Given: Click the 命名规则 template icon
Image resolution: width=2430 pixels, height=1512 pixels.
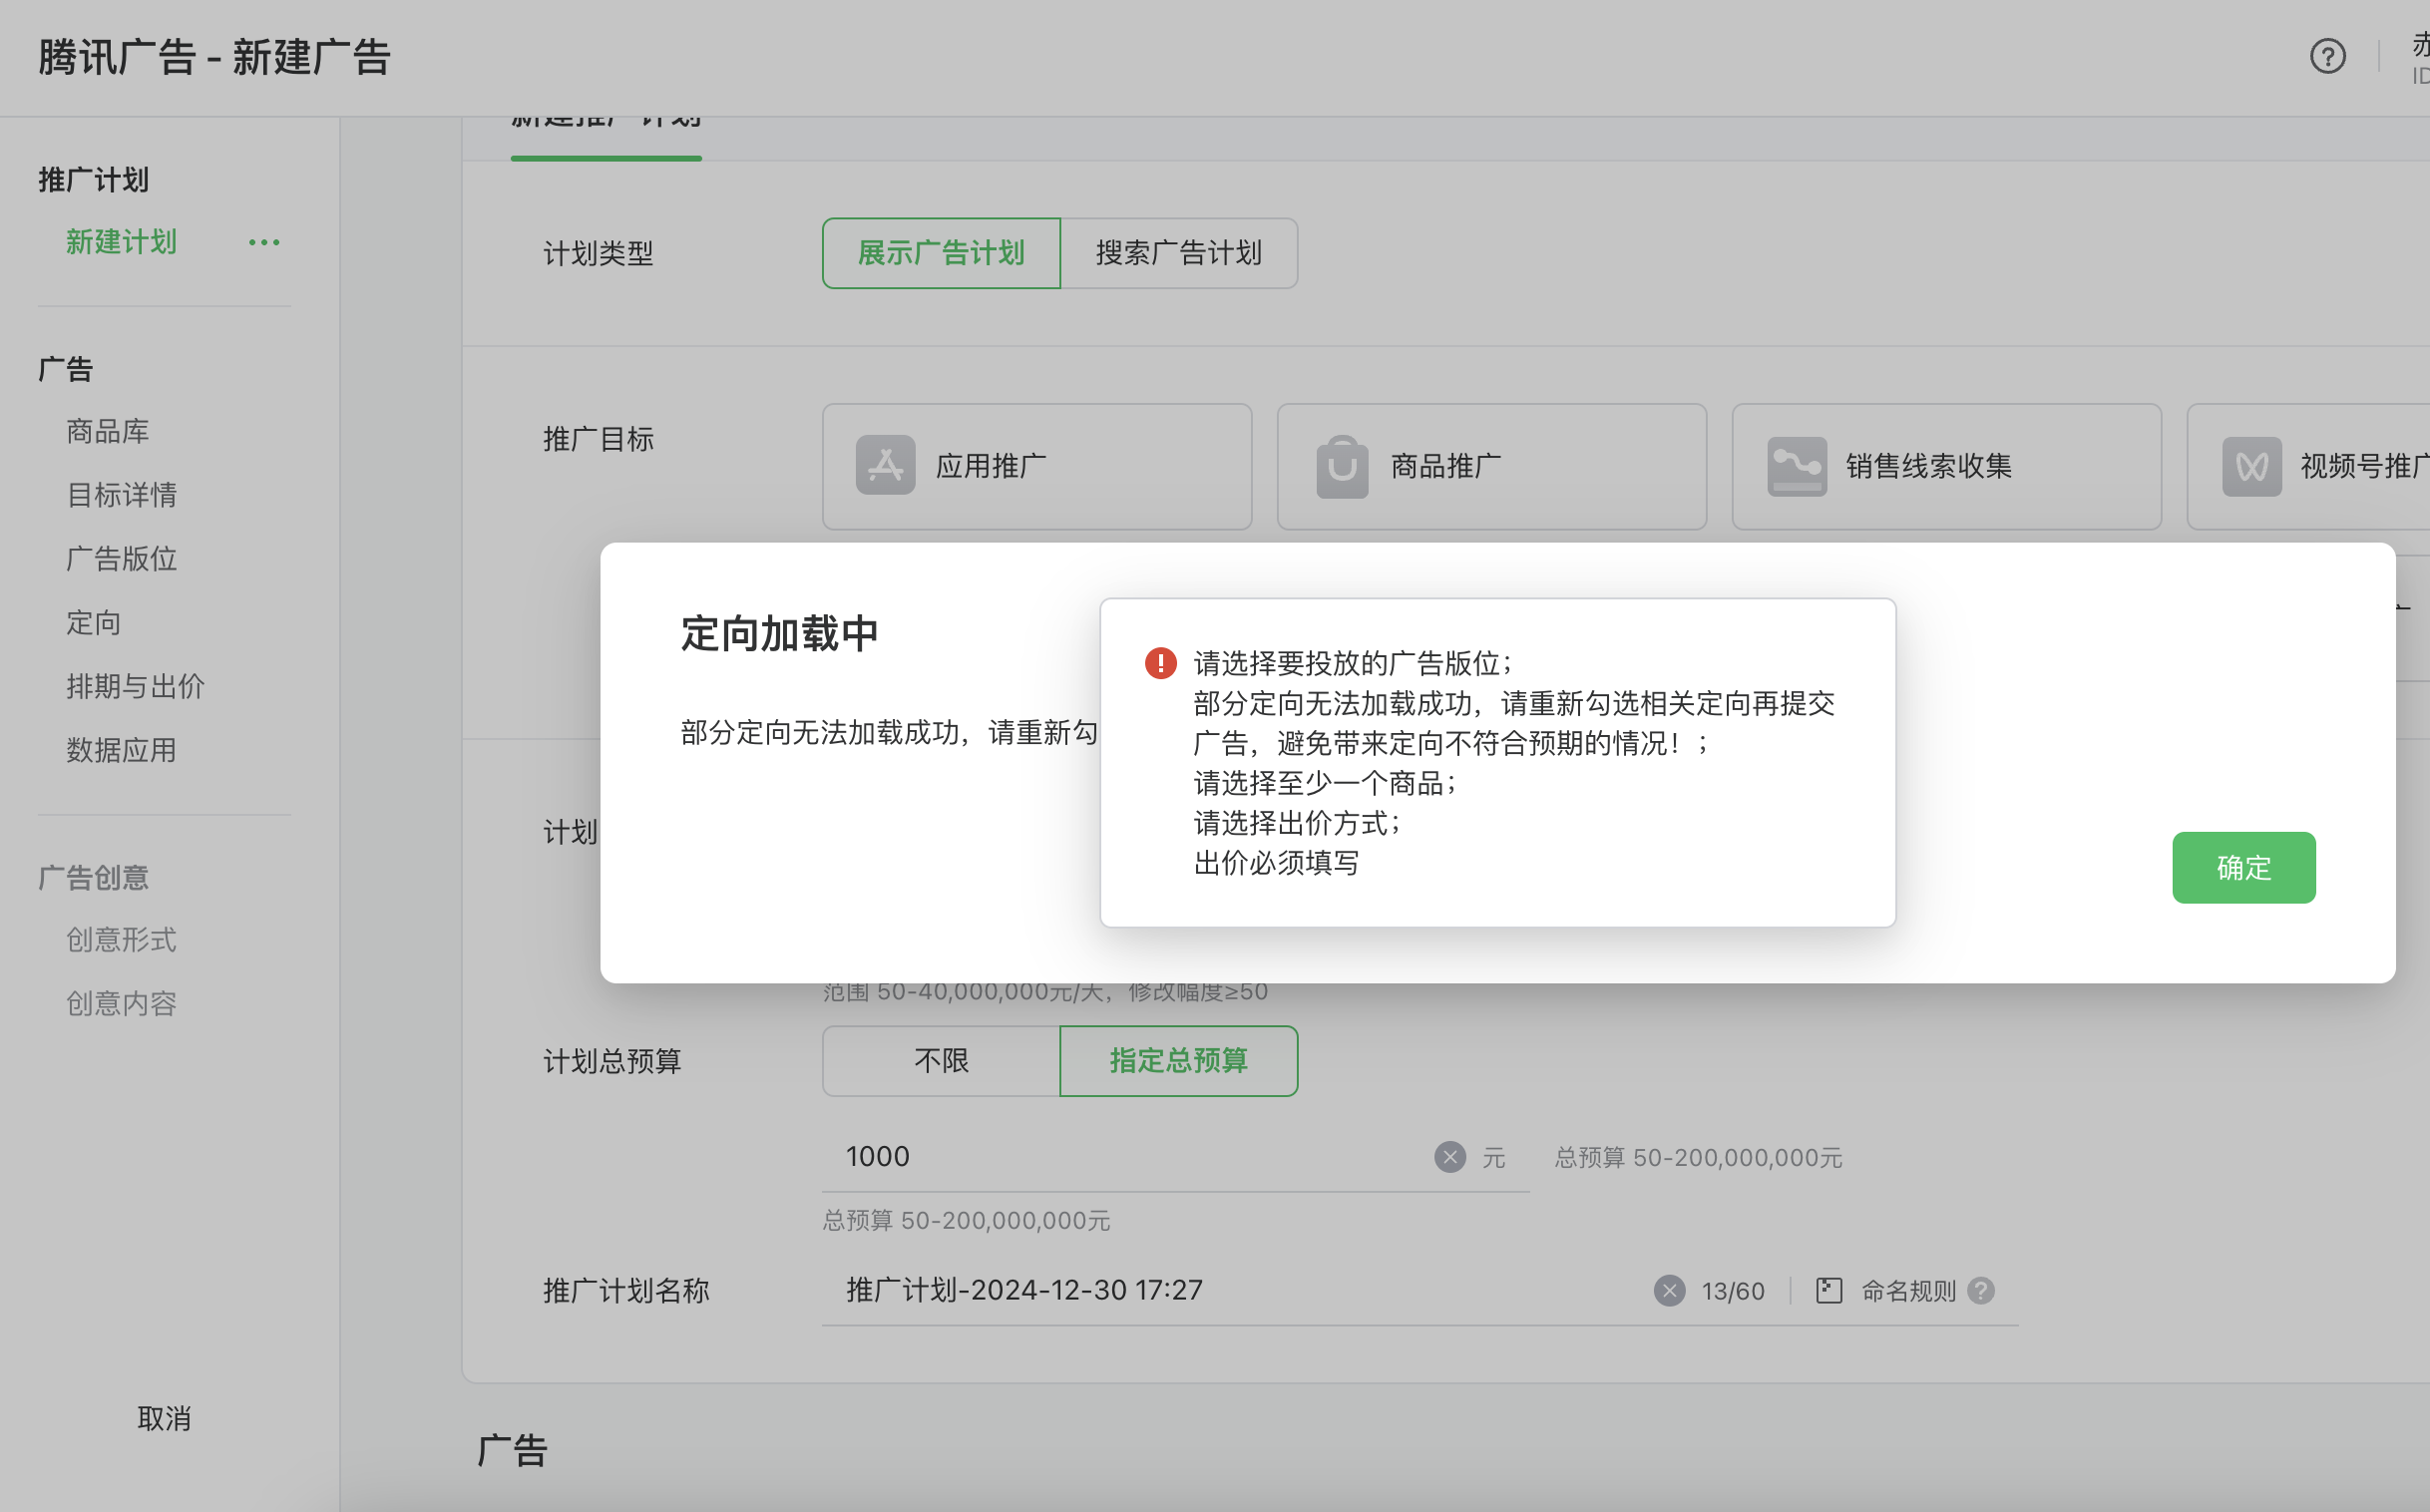Looking at the screenshot, I should pos(1828,1291).
